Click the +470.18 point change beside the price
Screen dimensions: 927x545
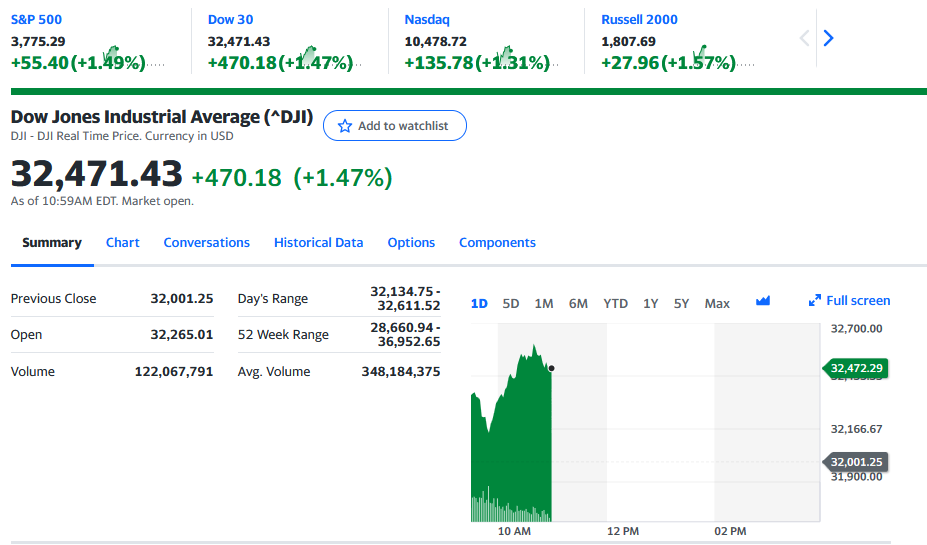pos(236,177)
